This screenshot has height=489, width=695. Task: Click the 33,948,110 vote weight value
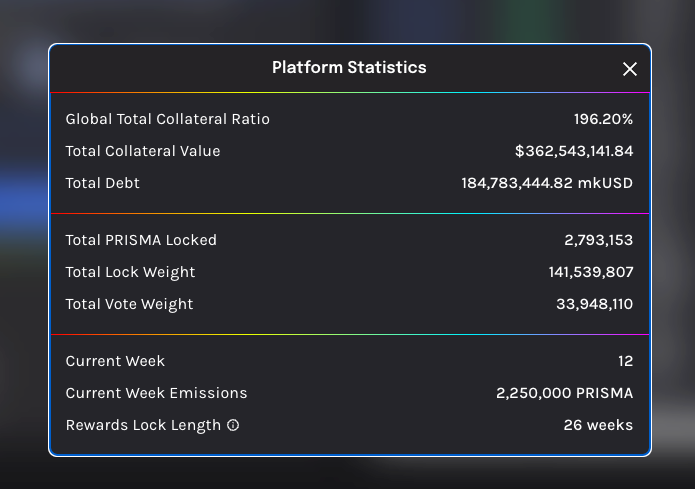tap(594, 304)
